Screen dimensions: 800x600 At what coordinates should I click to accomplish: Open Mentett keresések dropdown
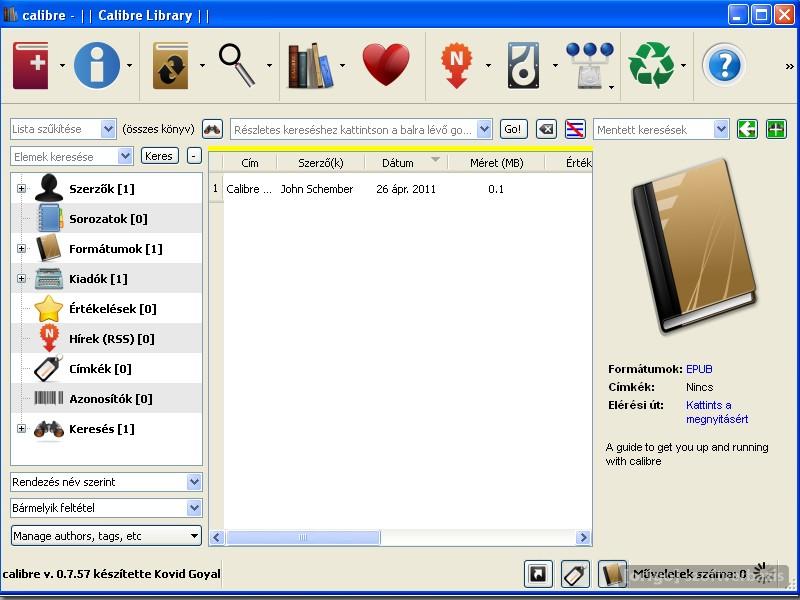click(721, 130)
